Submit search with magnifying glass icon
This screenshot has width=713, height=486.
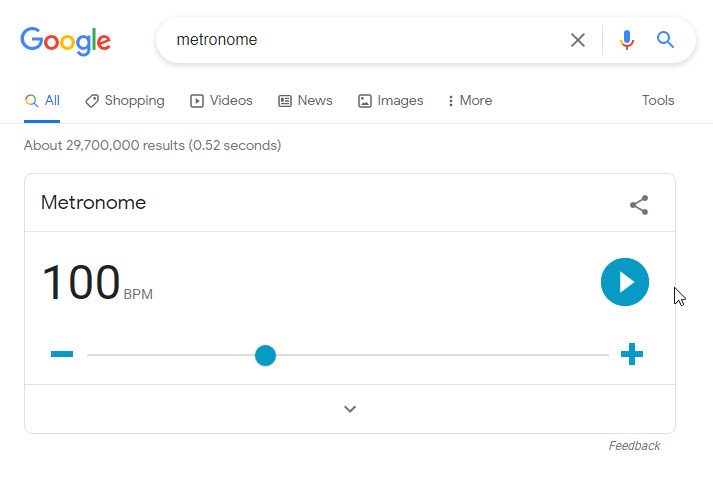[x=665, y=40]
